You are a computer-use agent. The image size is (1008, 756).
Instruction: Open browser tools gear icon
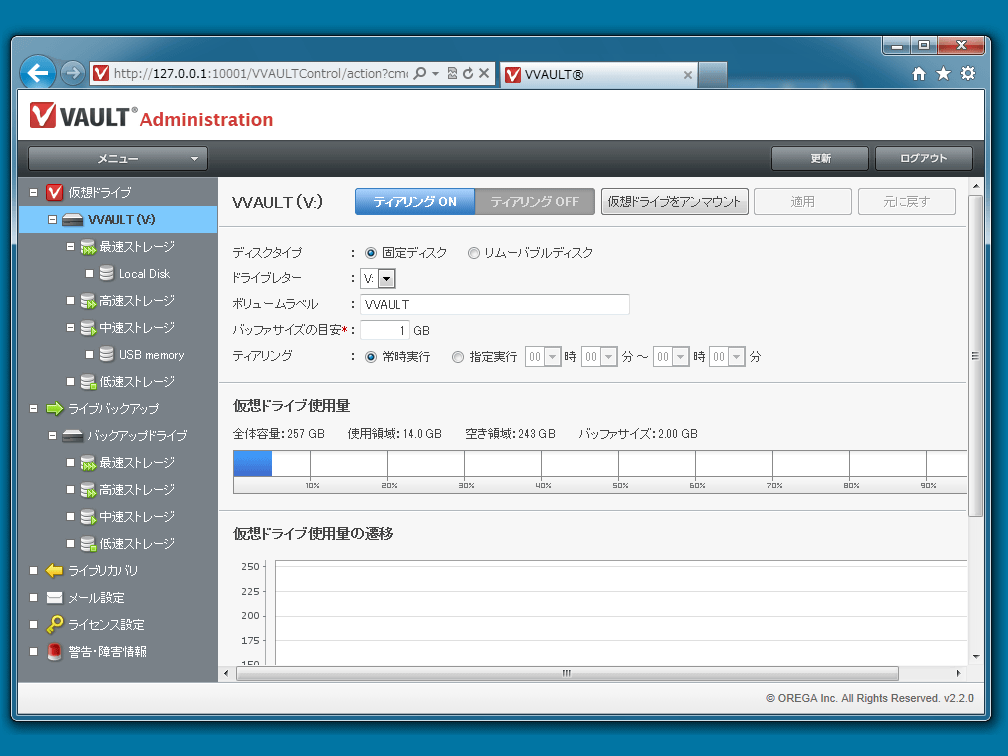968,73
